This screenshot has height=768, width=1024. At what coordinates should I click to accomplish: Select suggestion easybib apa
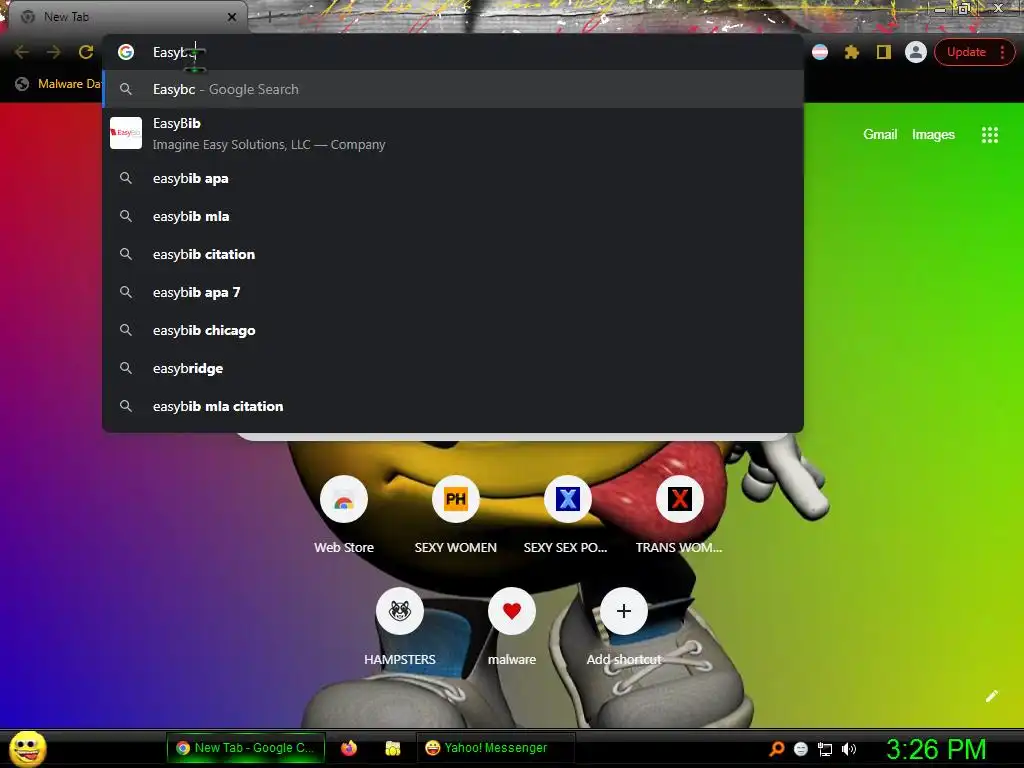coord(453,178)
